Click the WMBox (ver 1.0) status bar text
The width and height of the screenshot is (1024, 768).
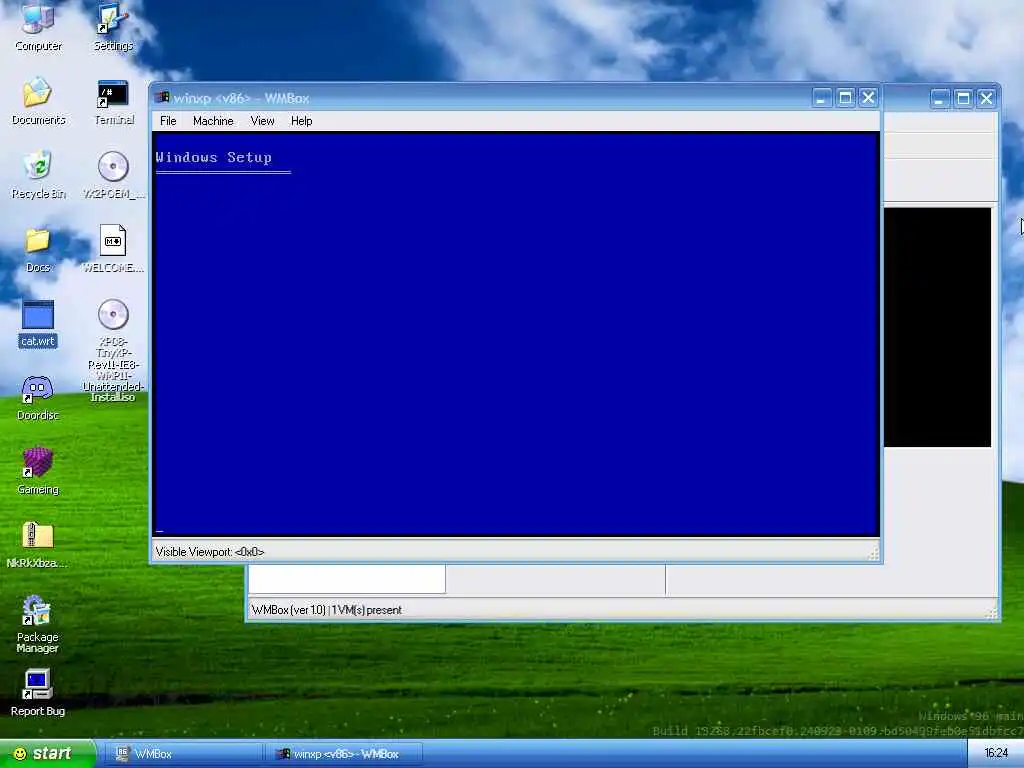(327, 610)
